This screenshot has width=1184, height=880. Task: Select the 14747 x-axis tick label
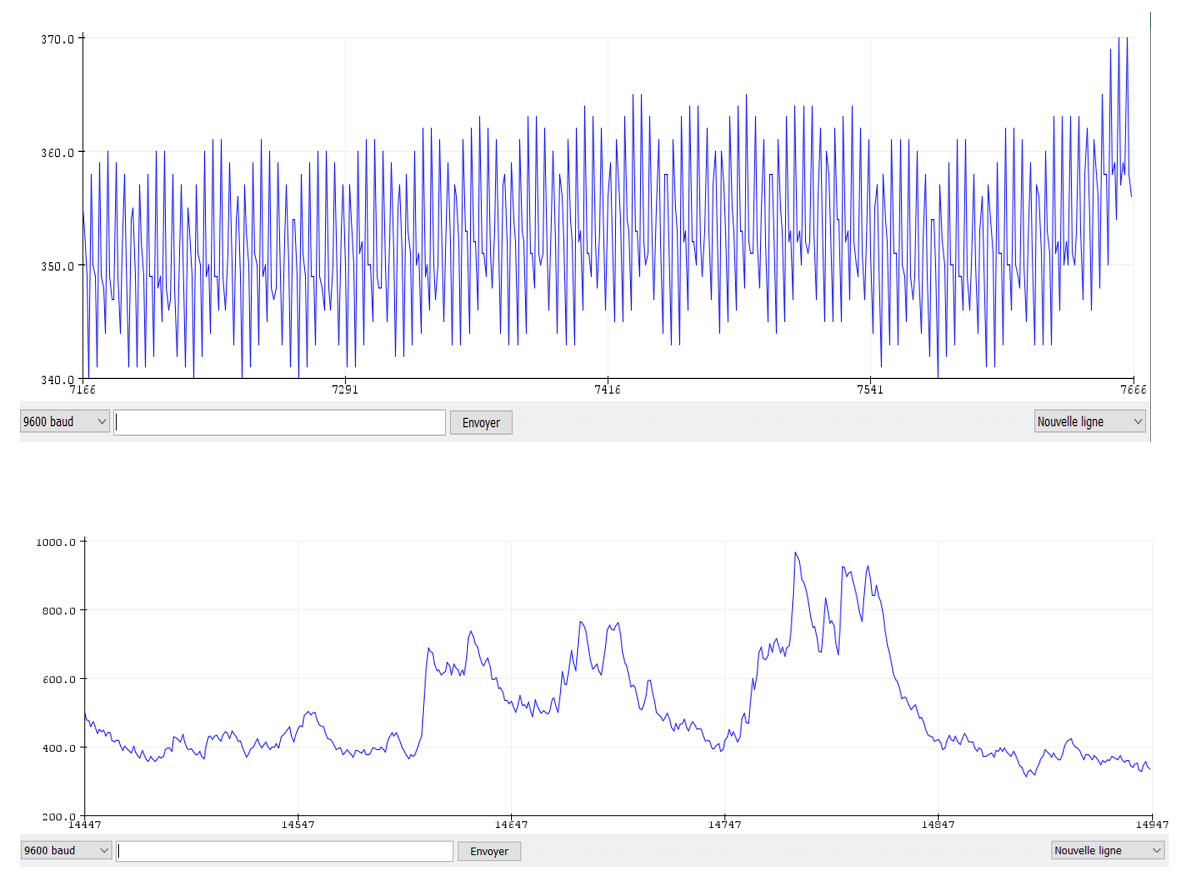click(x=724, y=826)
